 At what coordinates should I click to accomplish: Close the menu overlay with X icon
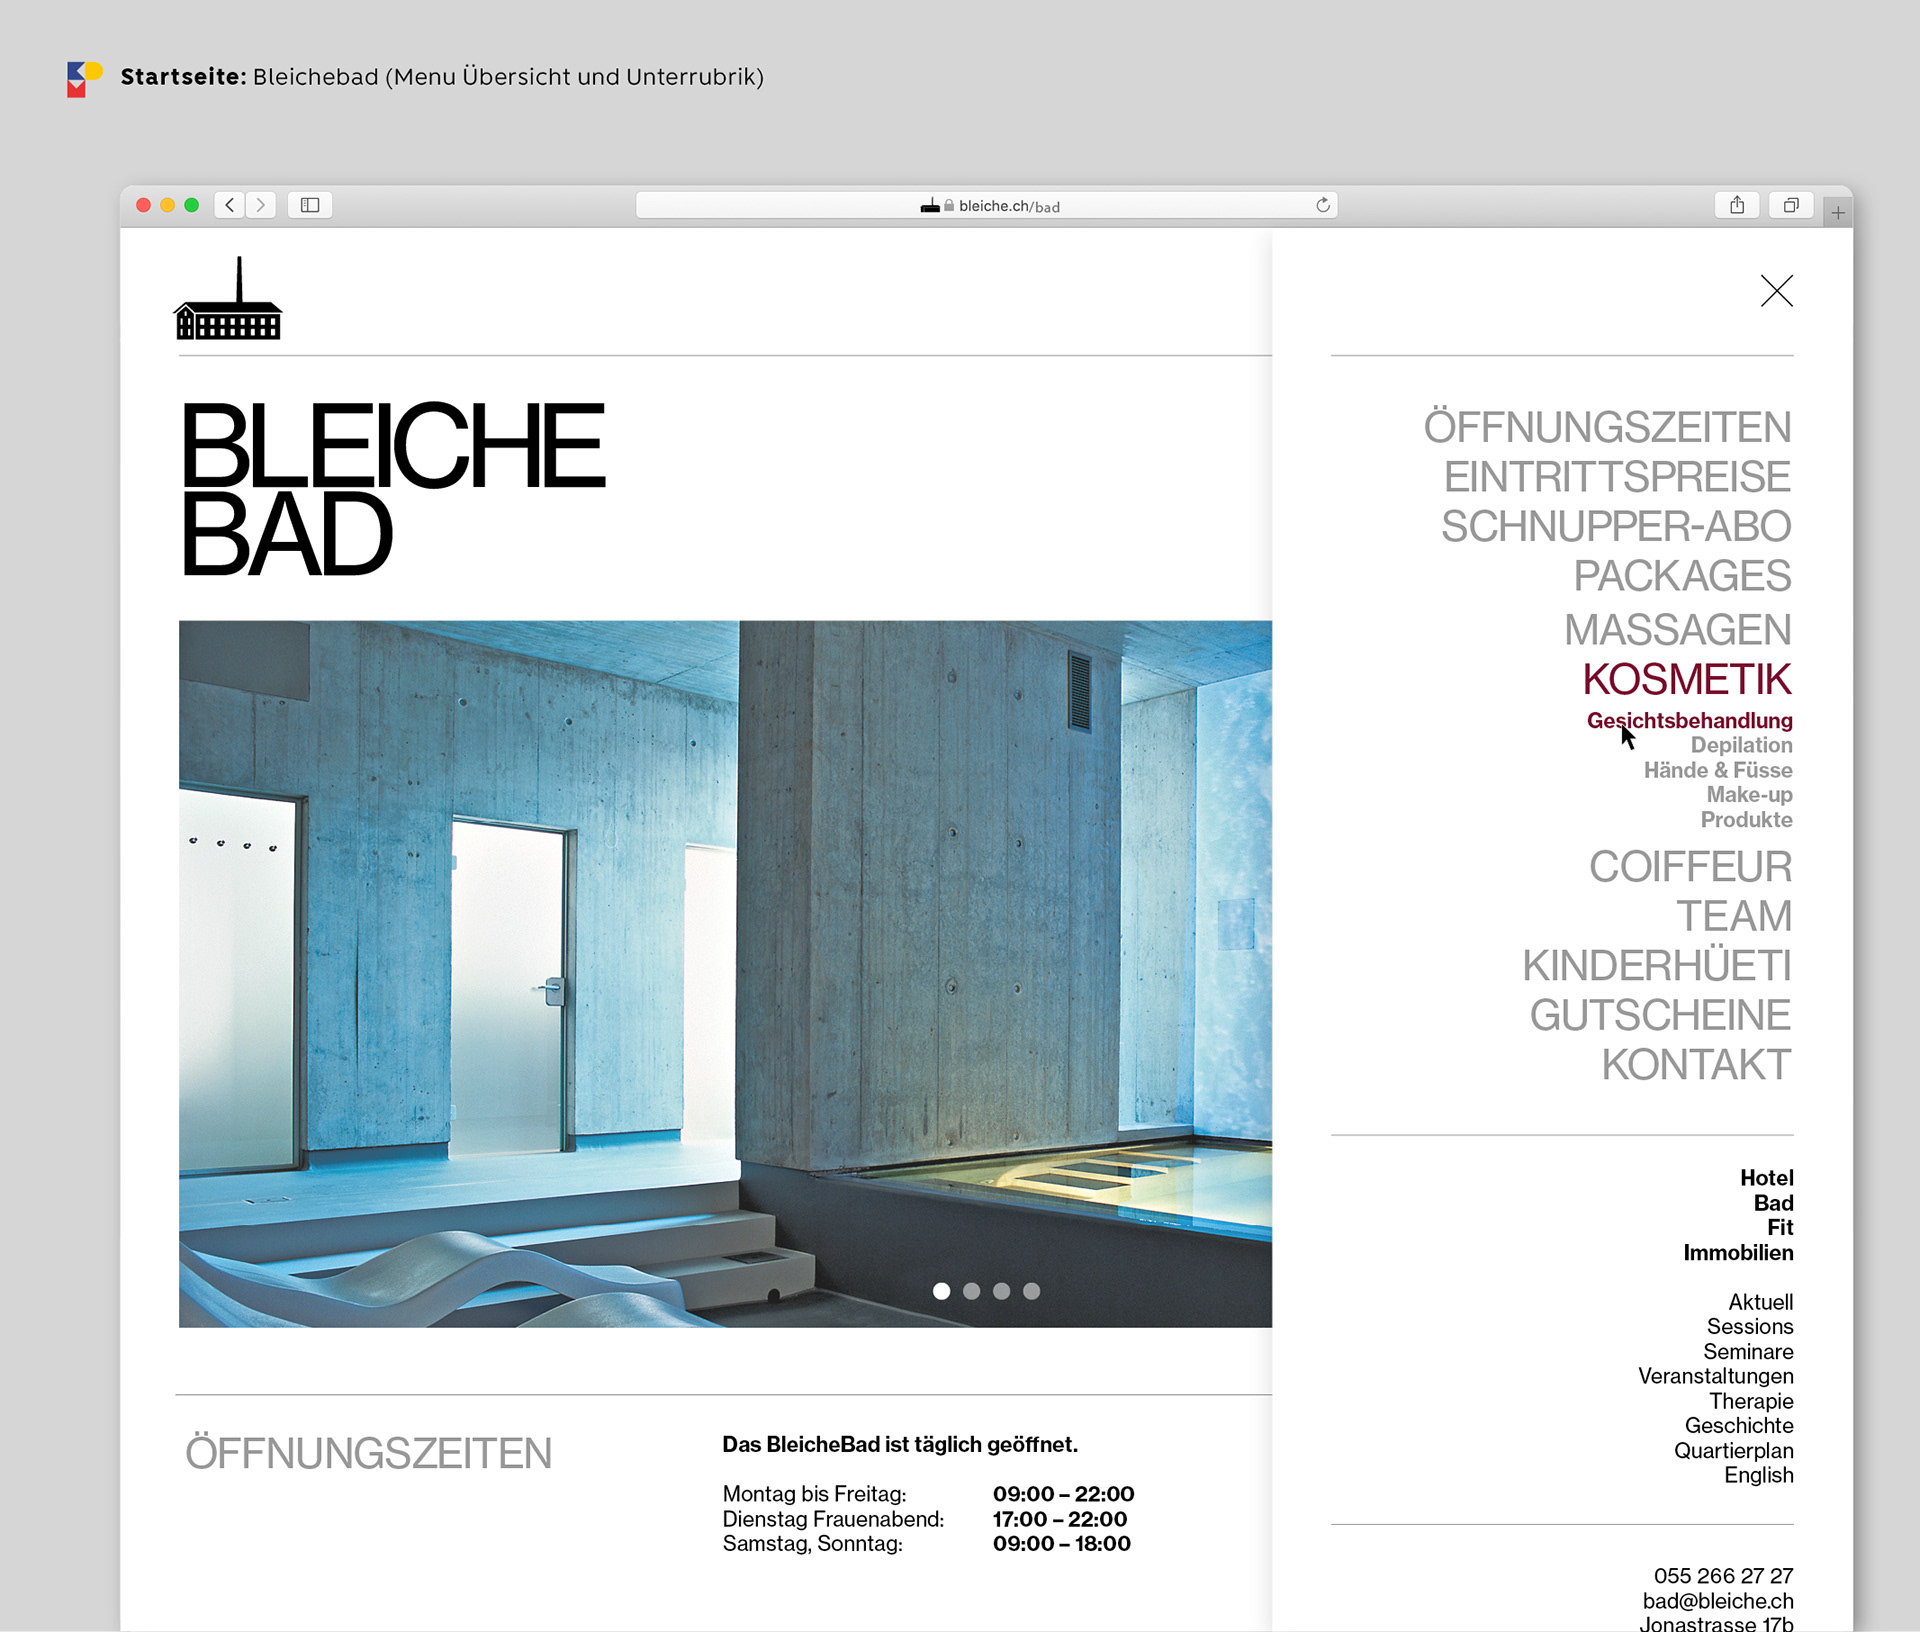(x=1776, y=291)
